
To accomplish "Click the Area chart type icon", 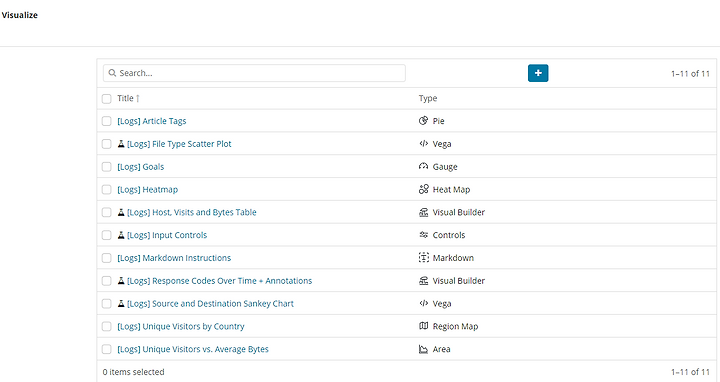I will 423,349.
